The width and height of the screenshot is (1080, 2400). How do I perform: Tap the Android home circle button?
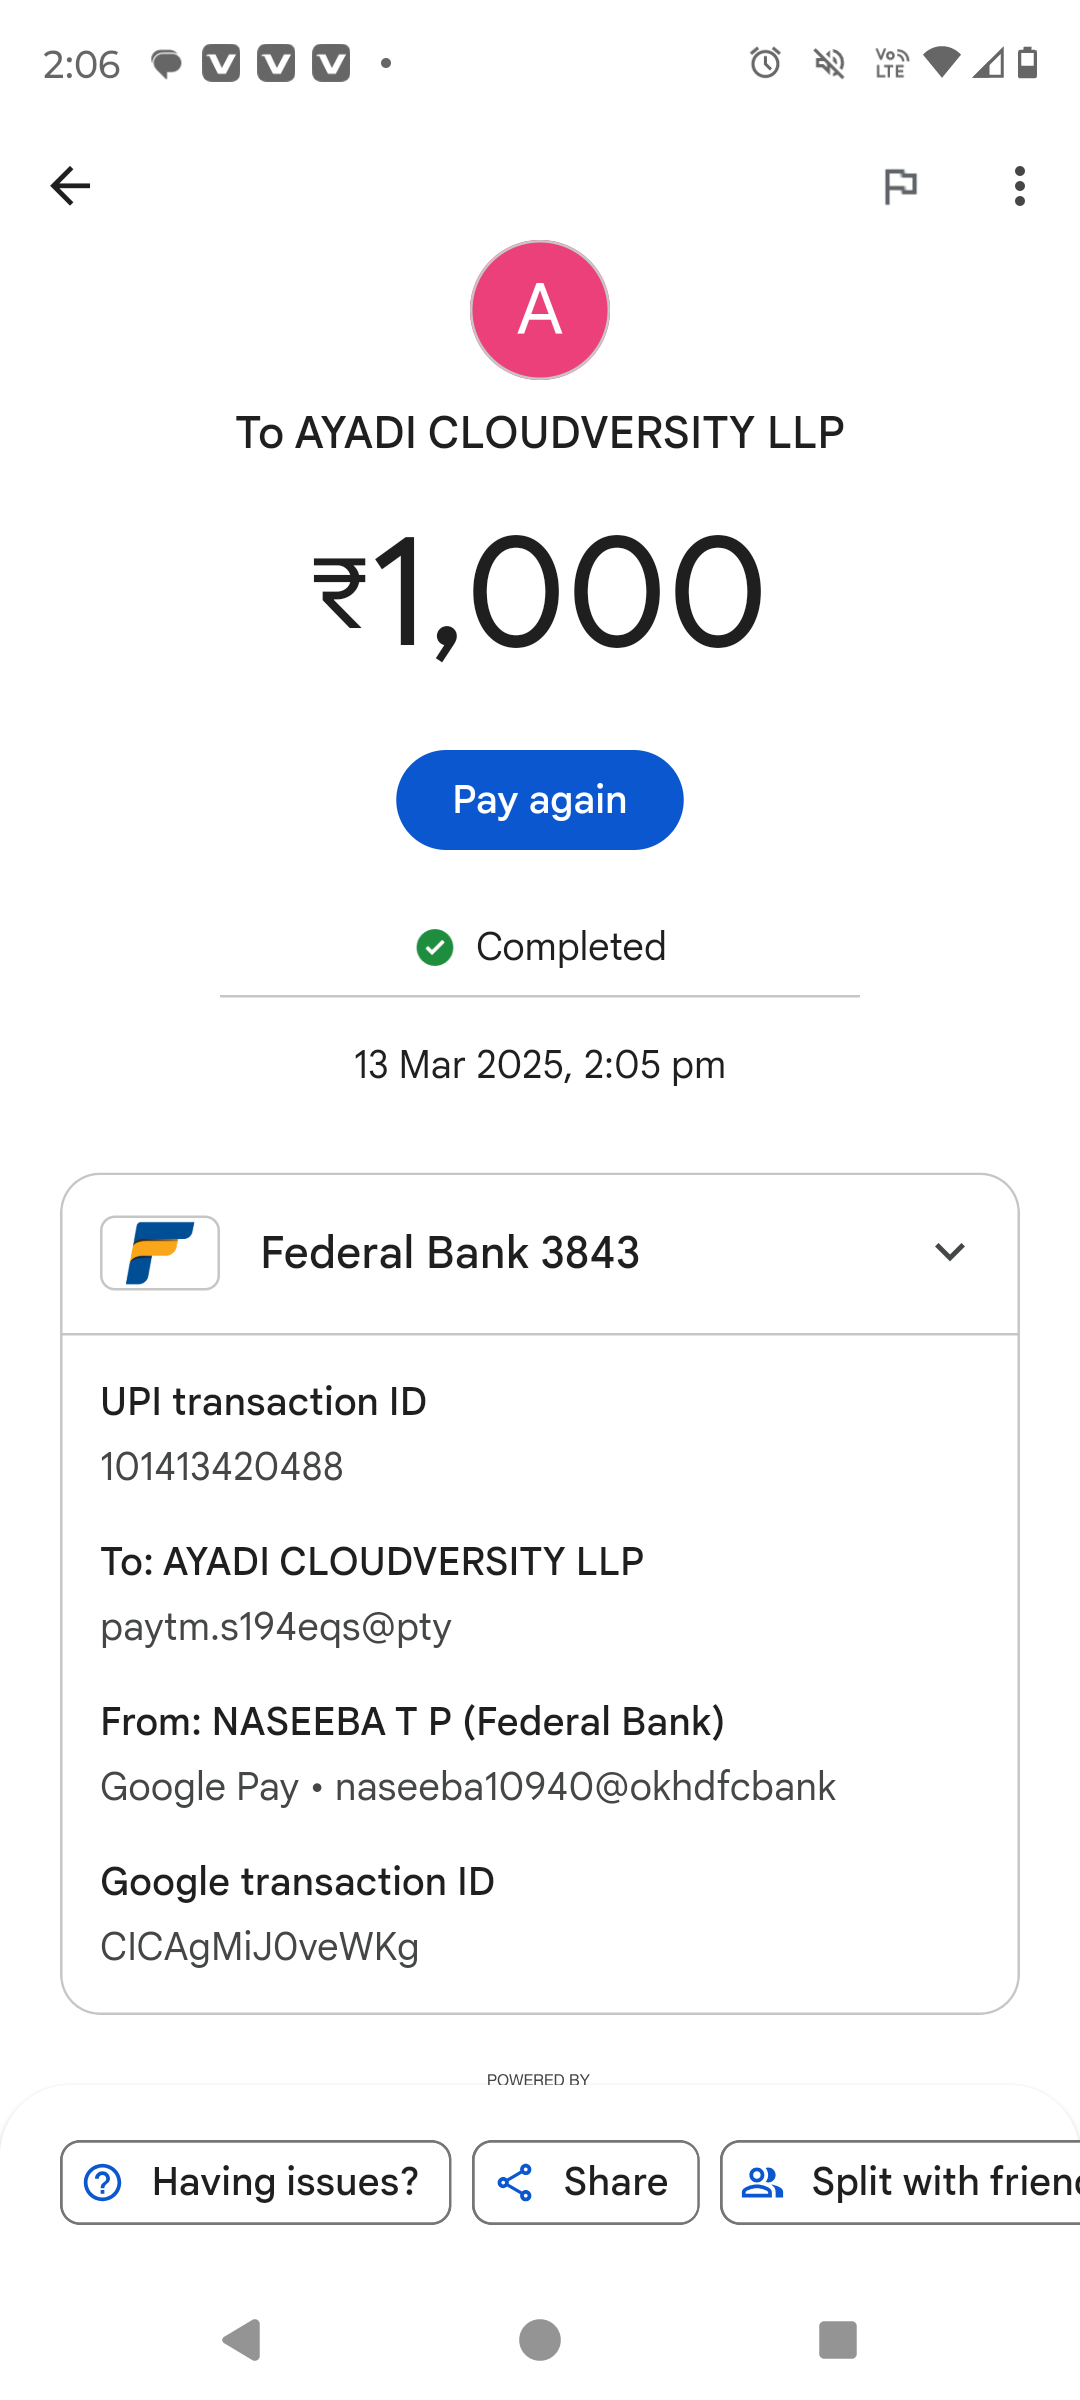tap(540, 2340)
